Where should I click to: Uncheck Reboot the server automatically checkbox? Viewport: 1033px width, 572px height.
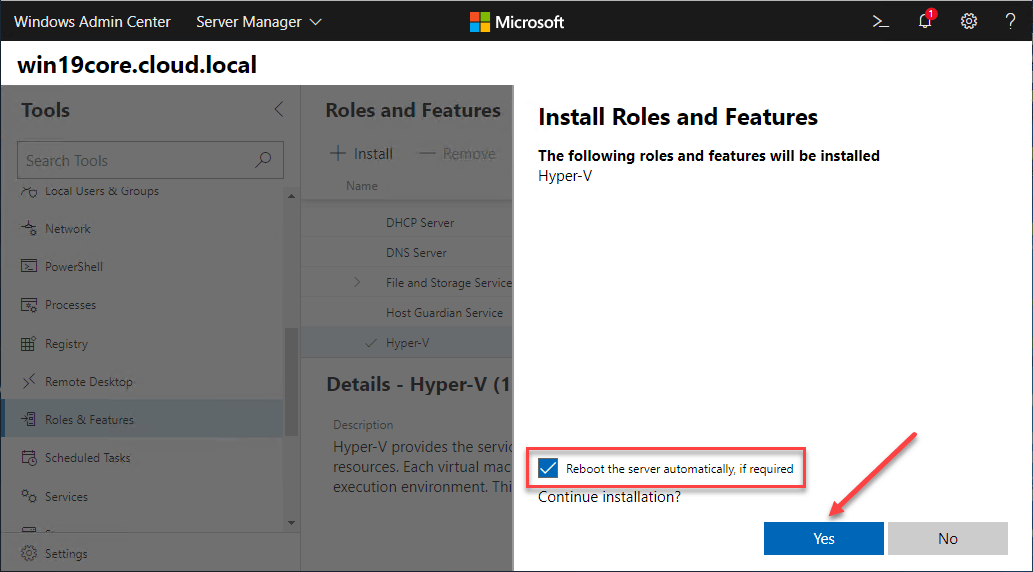point(547,469)
